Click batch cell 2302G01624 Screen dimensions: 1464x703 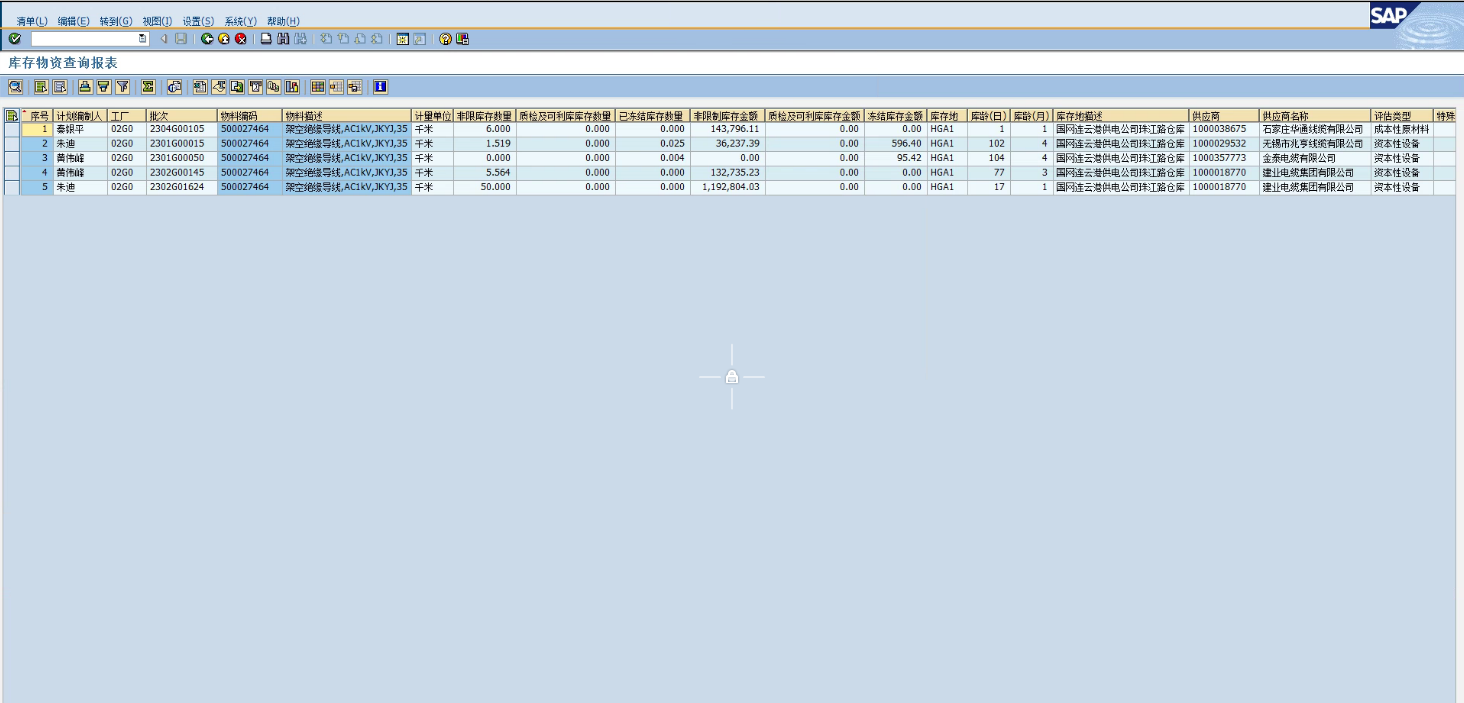182,187
